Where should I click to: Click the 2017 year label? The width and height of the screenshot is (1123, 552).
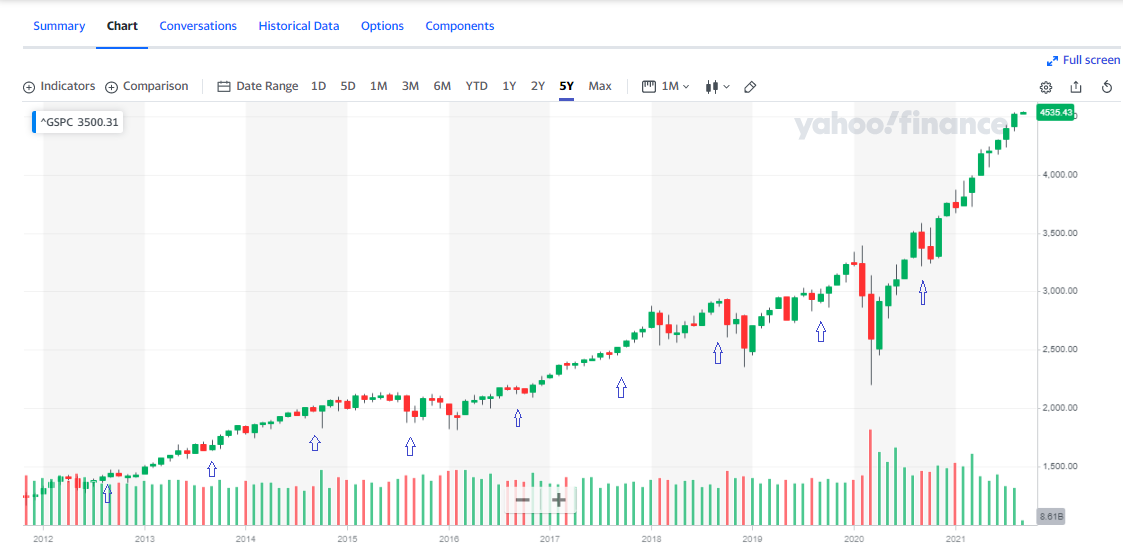pyautogui.click(x=549, y=537)
